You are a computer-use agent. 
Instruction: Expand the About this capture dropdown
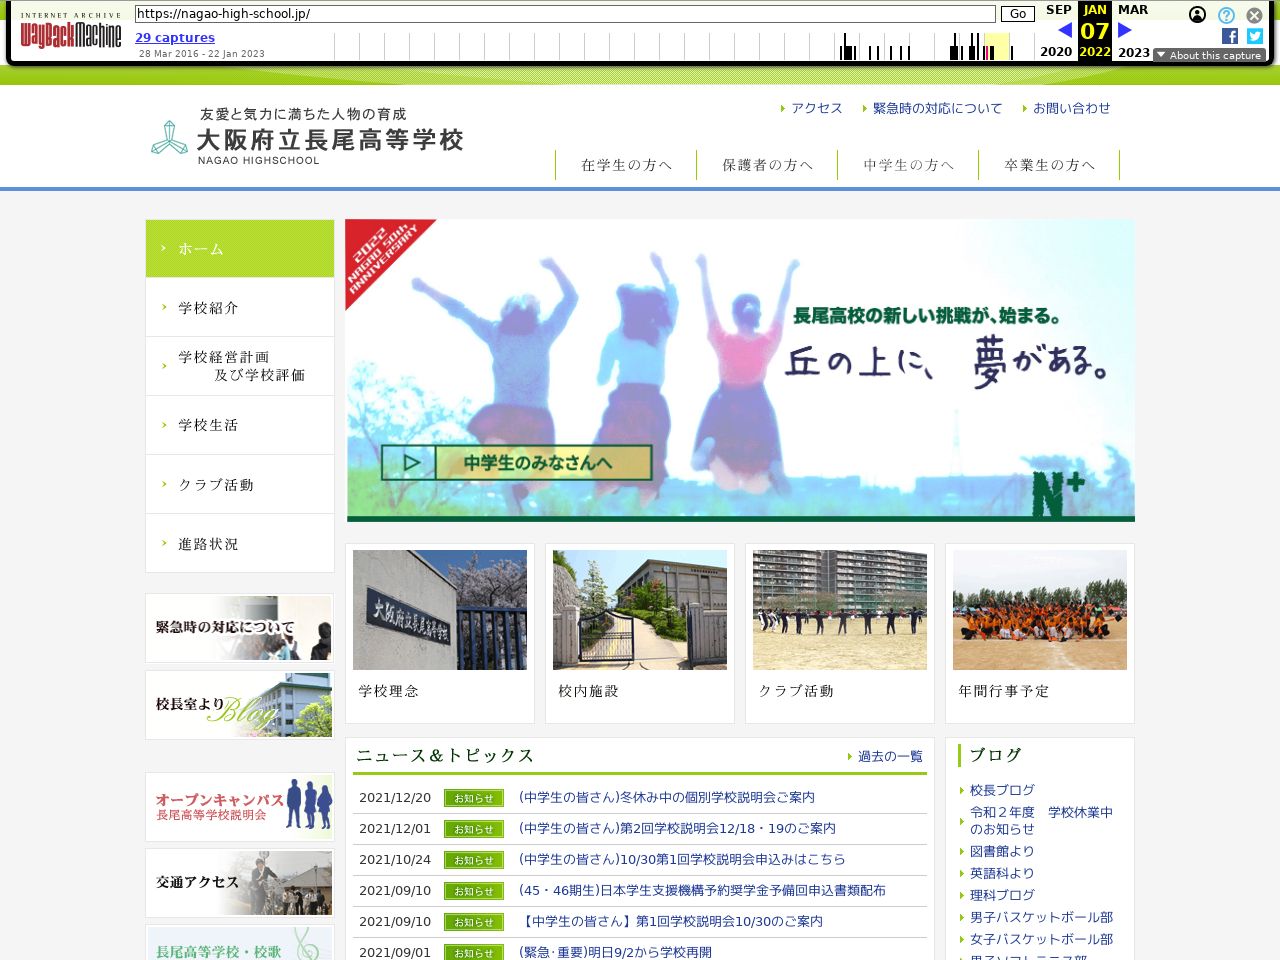click(1209, 55)
